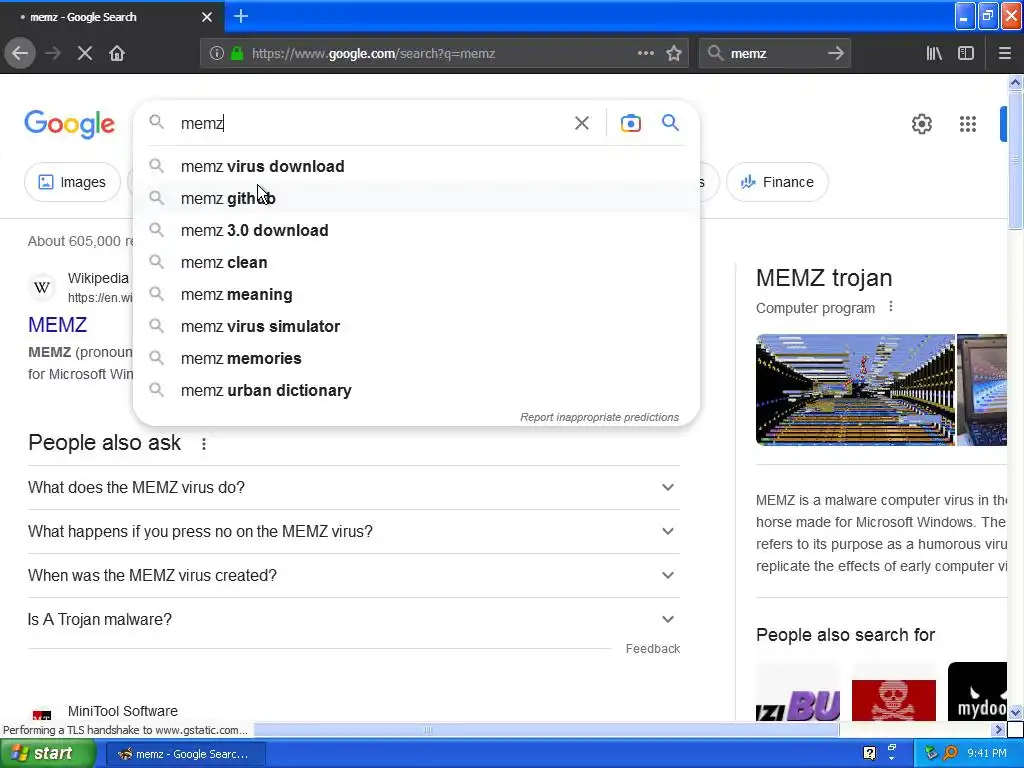
Task: Select suggestion memz github
Action: 416,199
